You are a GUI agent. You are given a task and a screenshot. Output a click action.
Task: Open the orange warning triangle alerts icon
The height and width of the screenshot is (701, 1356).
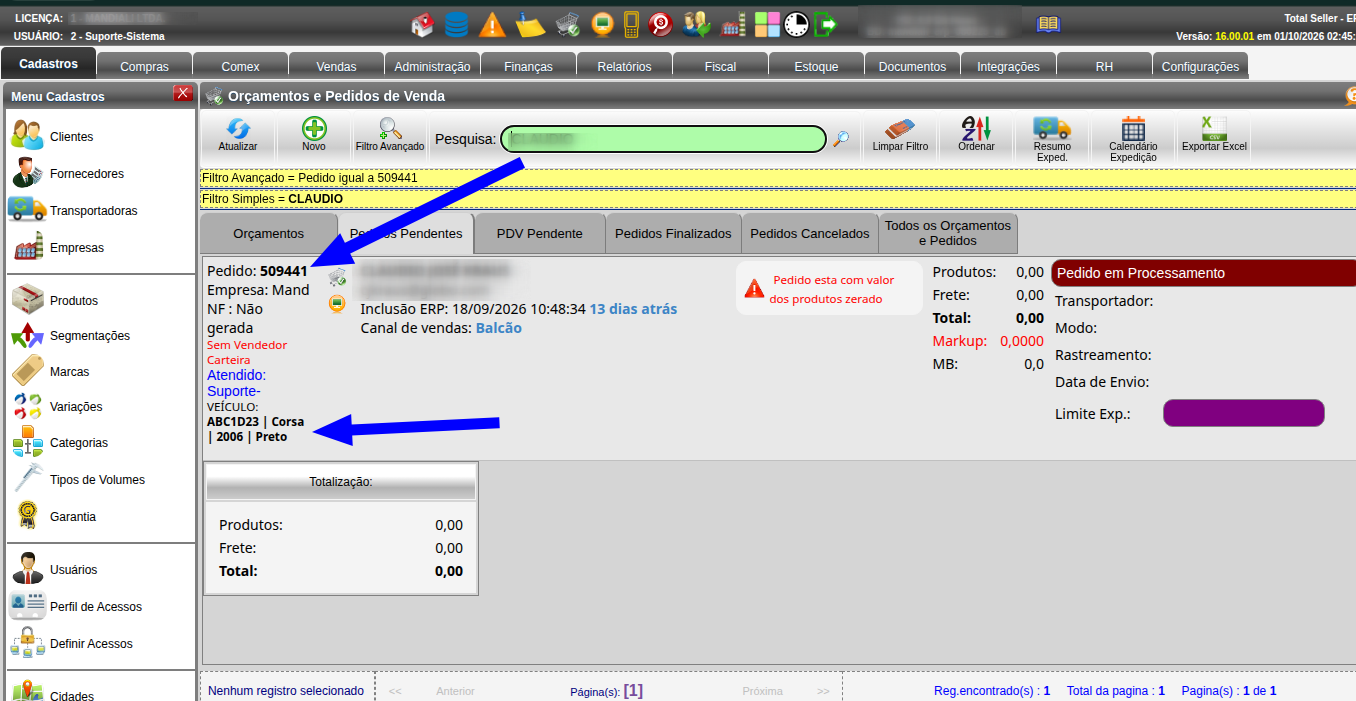point(492,24)
